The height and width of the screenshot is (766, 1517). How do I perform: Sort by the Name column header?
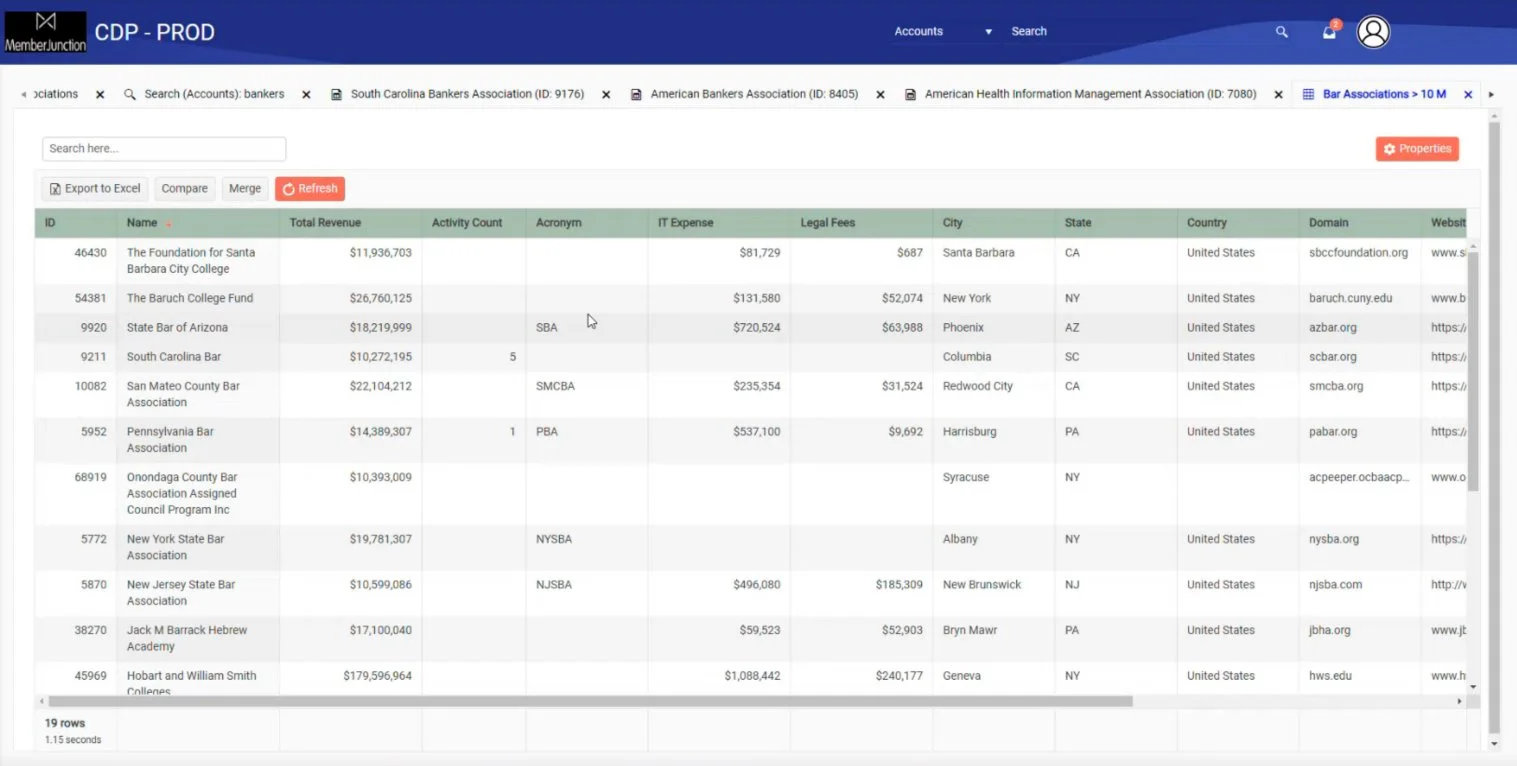(x=198, y=223)
